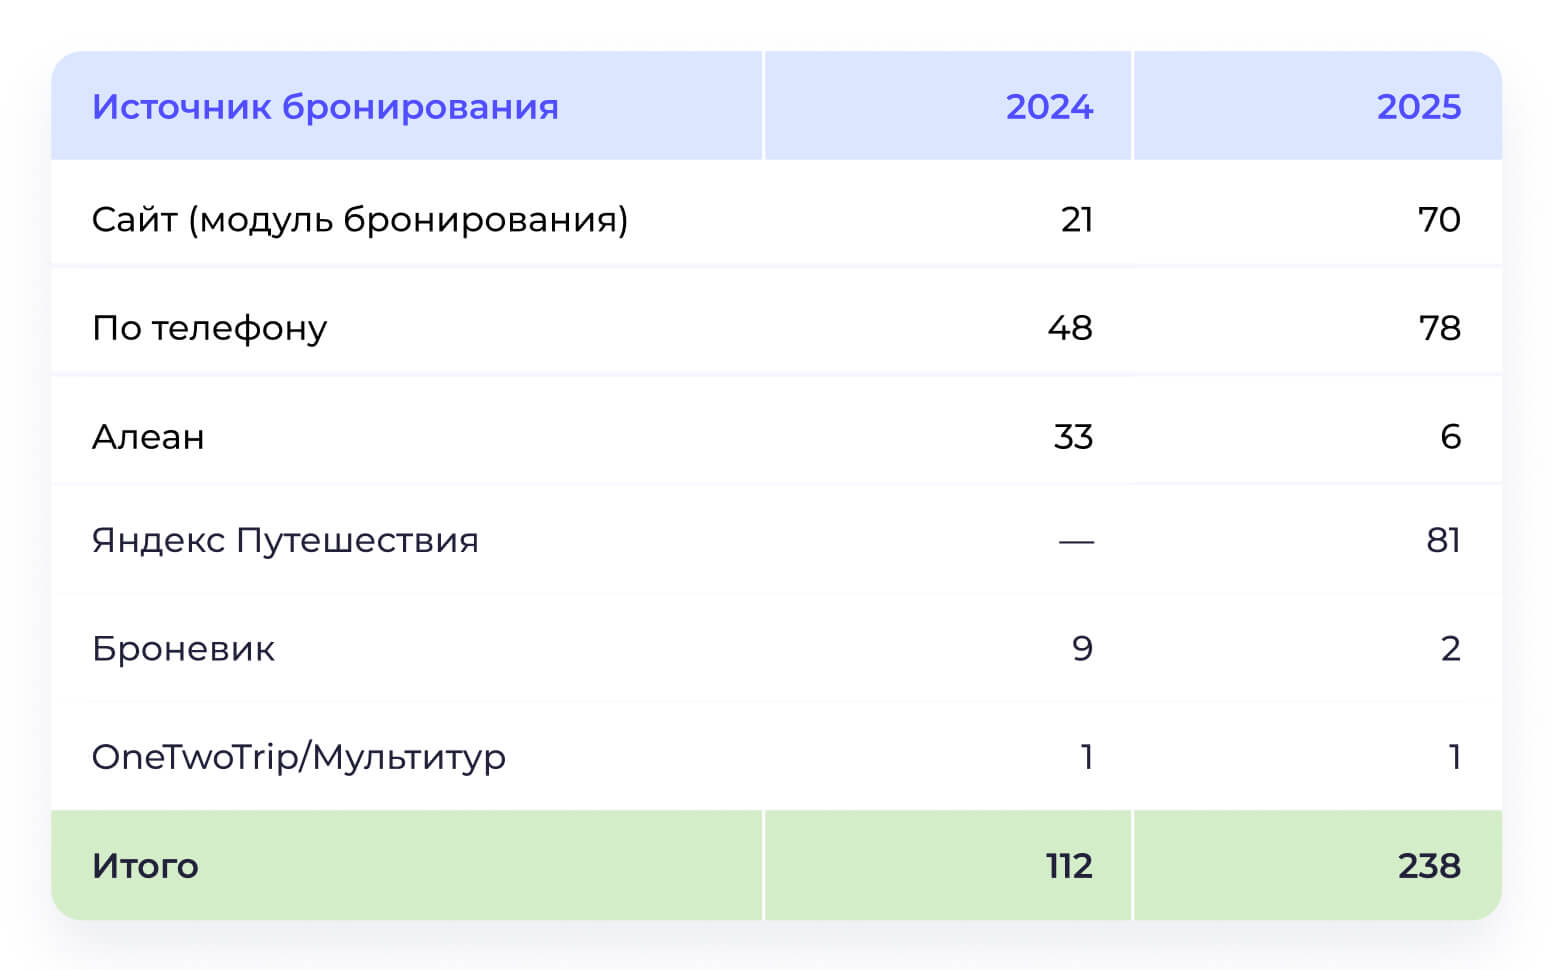
Task: Select the 'Алеан' row label
Action: pos(148,437)
